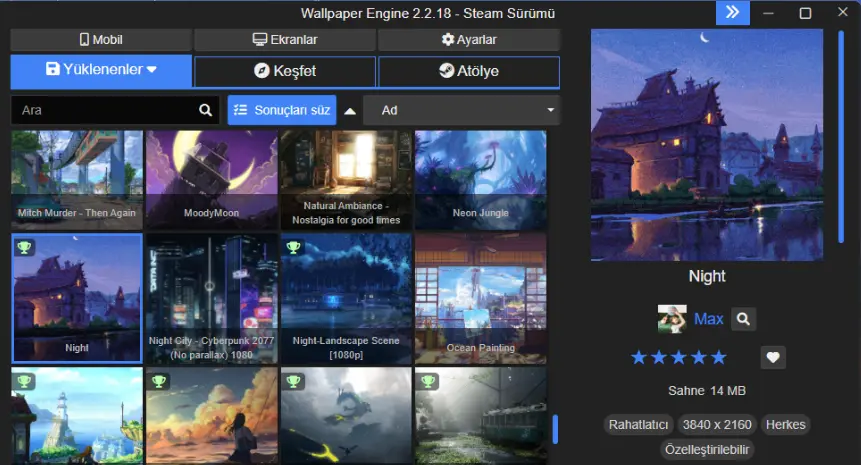The width and height of the screenshot is (861, 465).
Task: Open the Ekranlar tab
Action: [285, 40]
